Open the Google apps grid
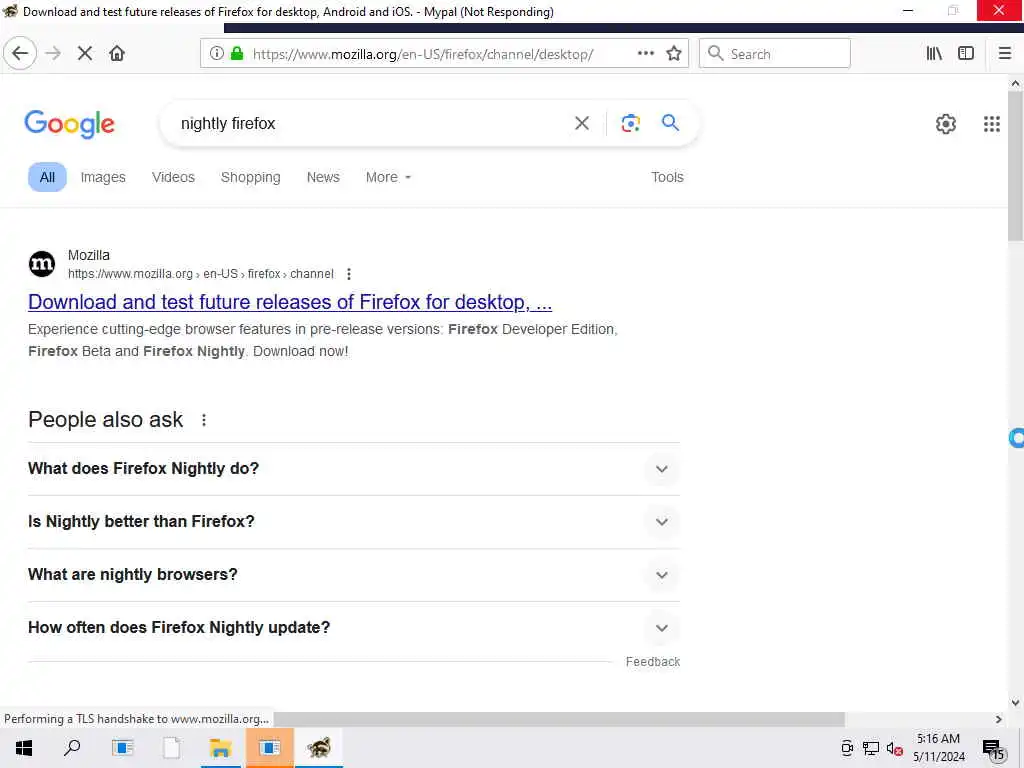 click(x=992, y=123)
